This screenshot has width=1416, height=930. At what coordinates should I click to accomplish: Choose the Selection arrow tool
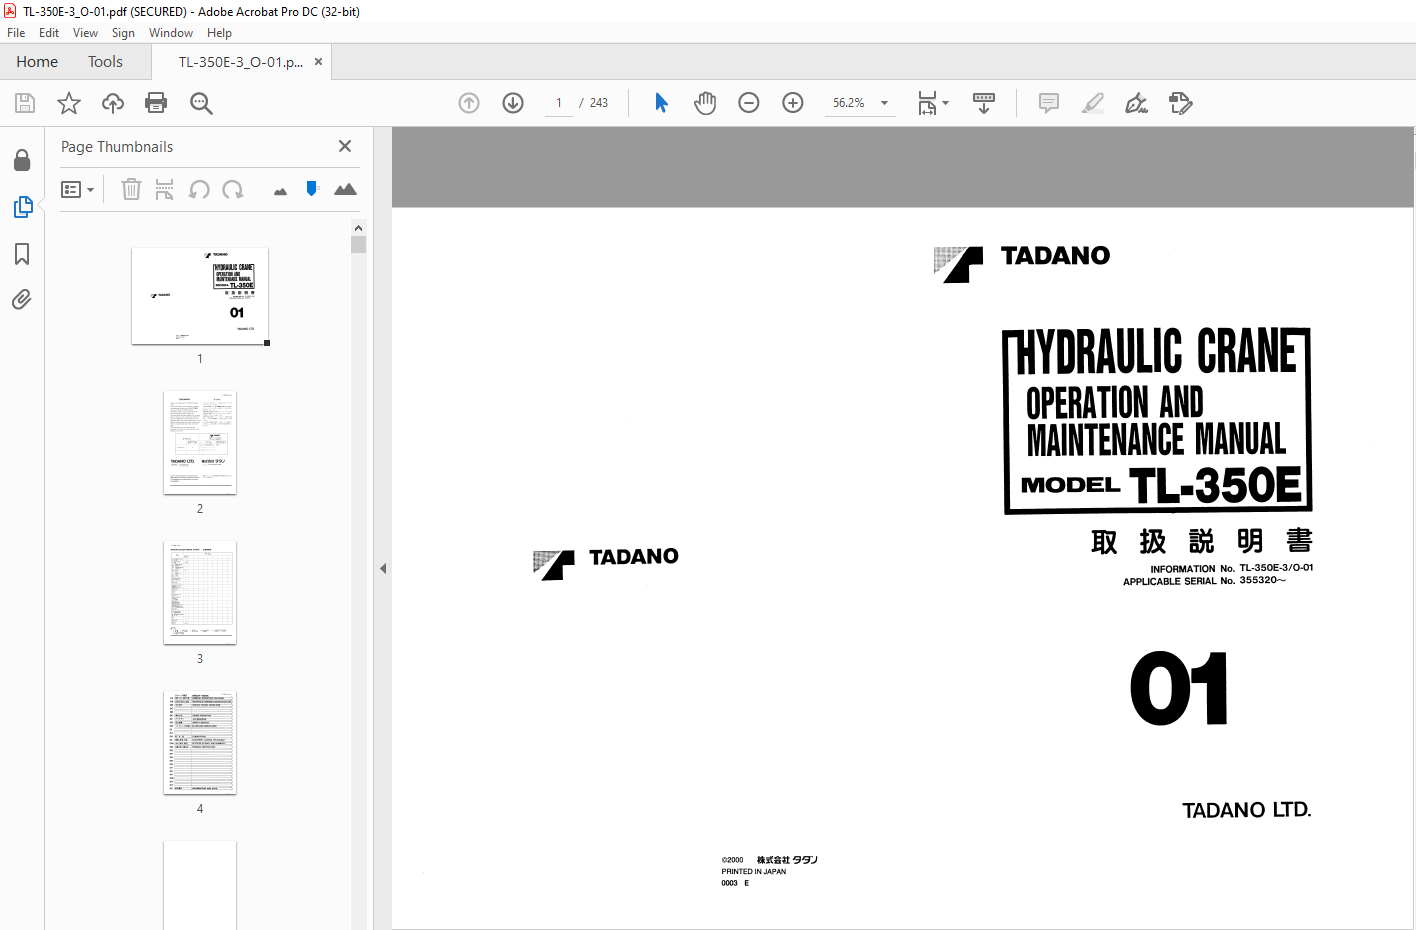(661, 103)
